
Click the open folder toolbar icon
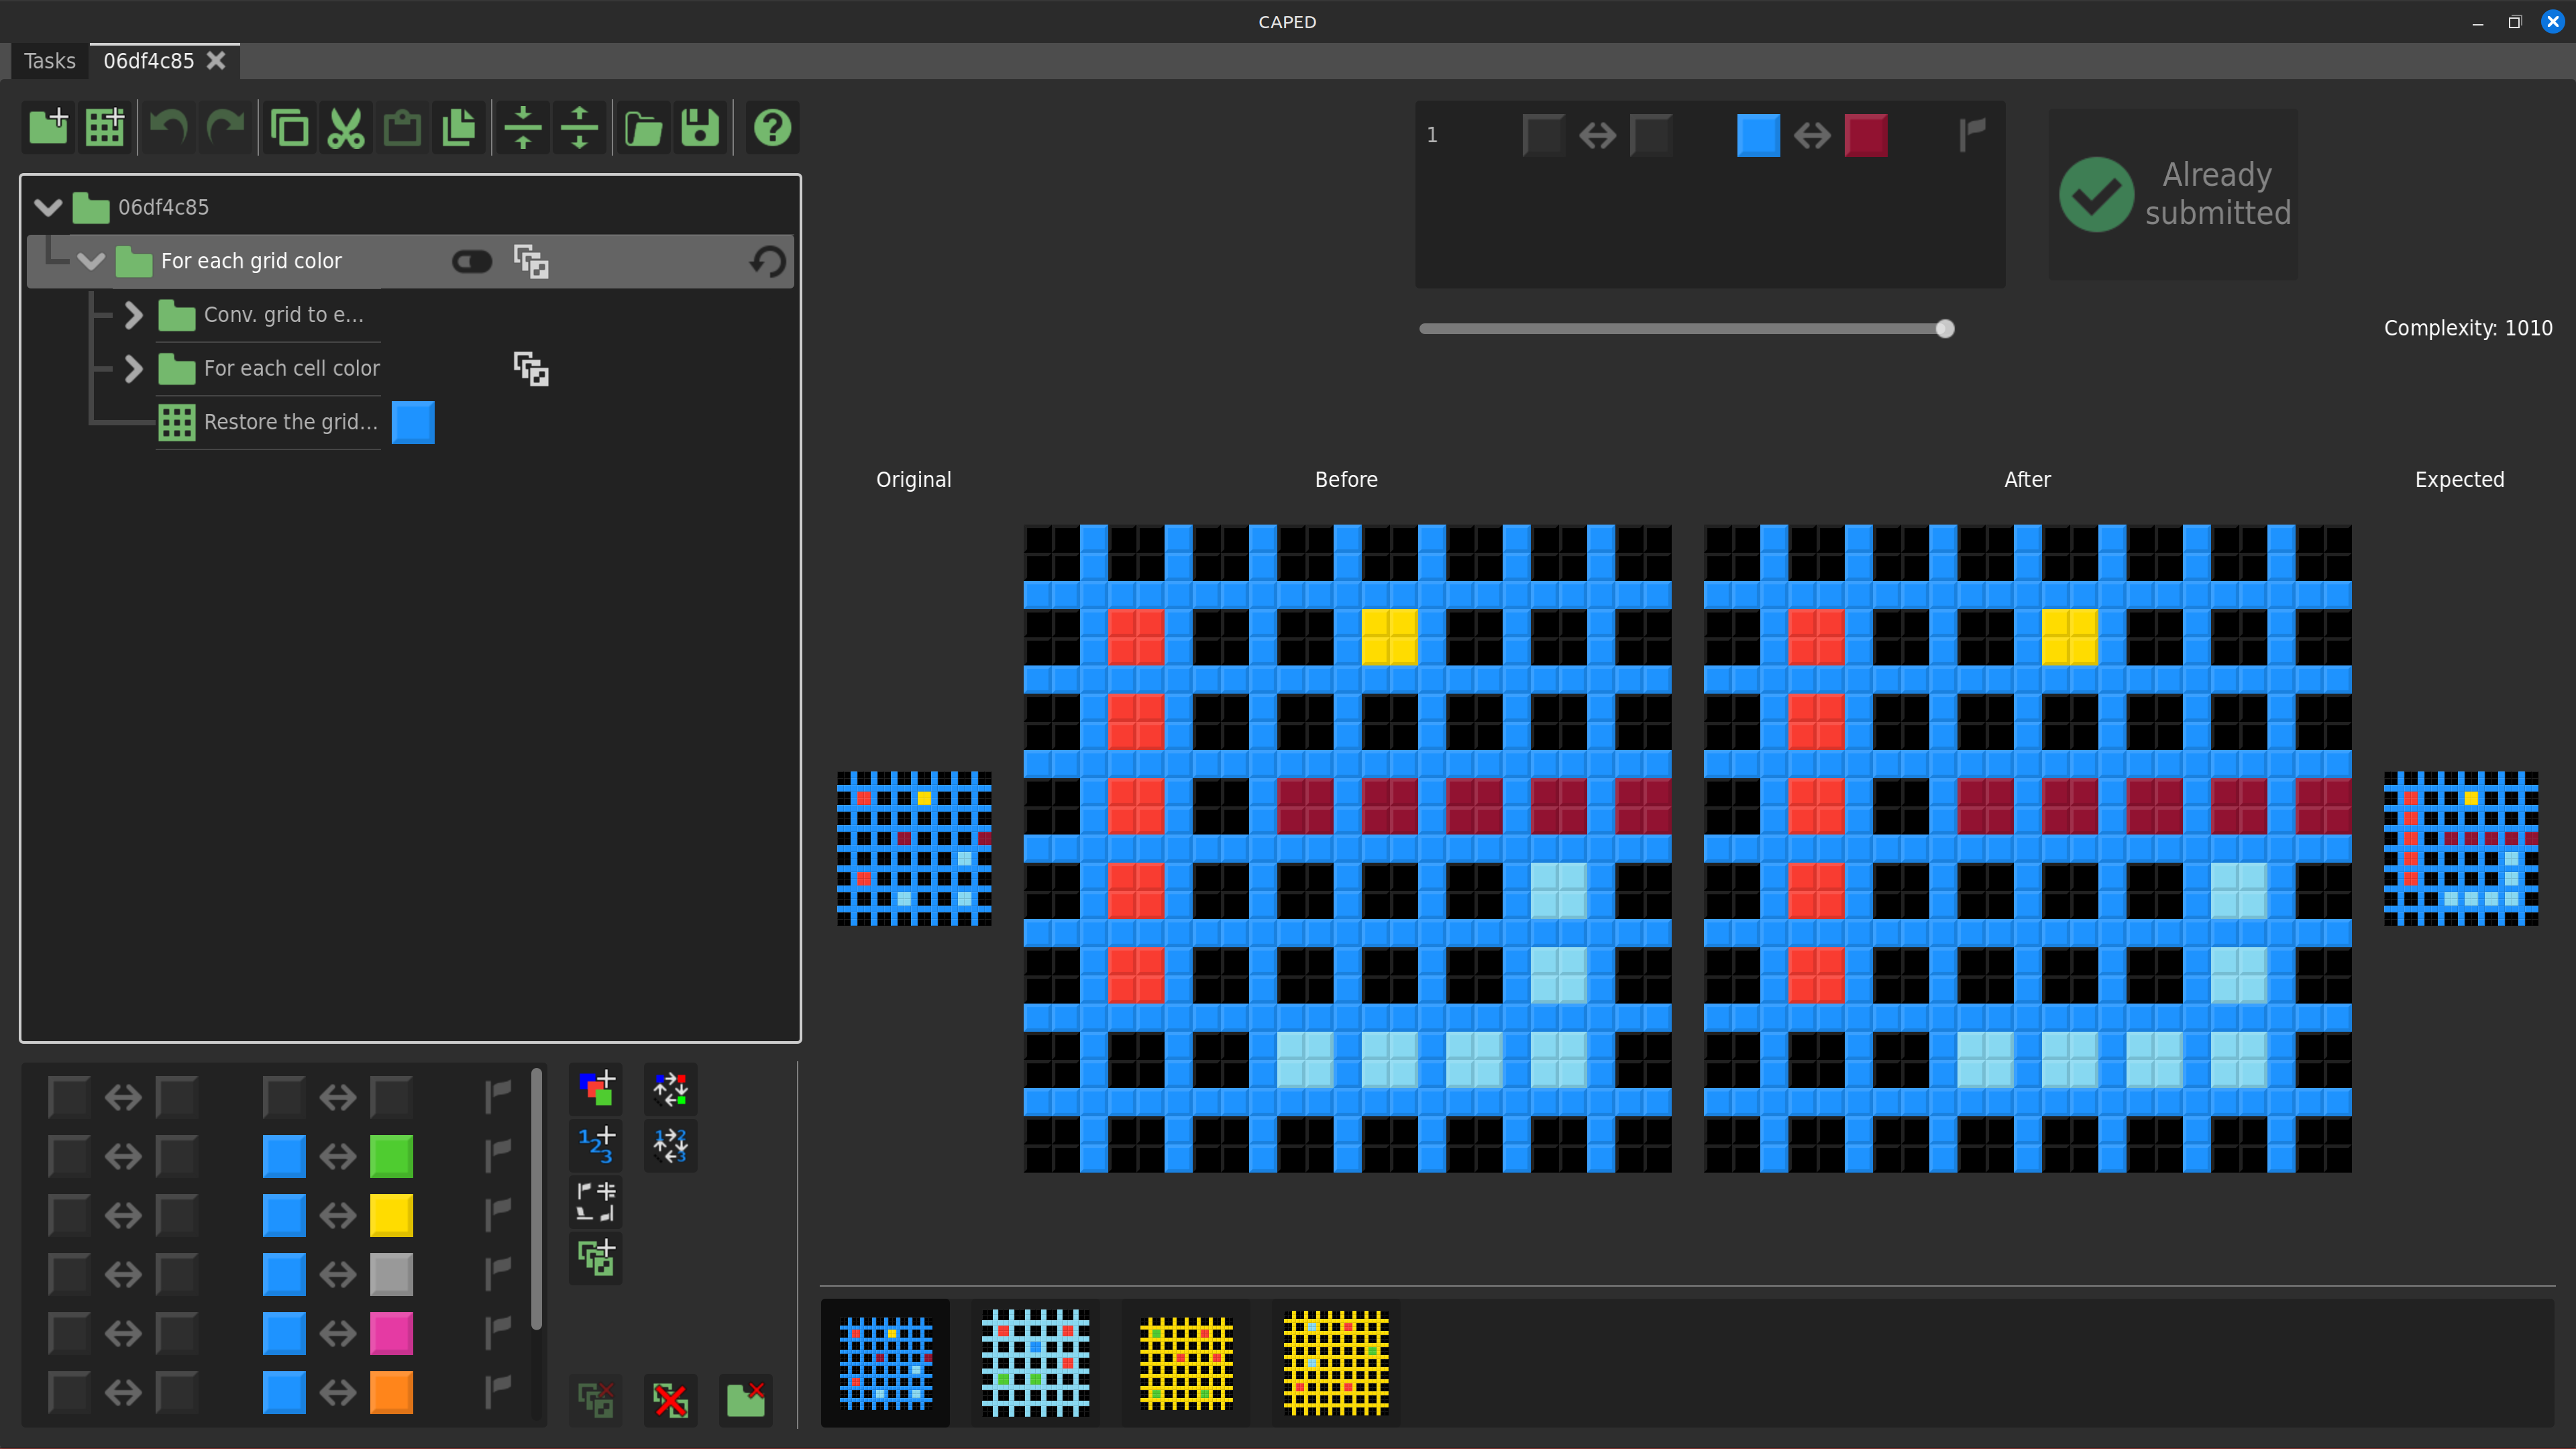pos(643,128)
